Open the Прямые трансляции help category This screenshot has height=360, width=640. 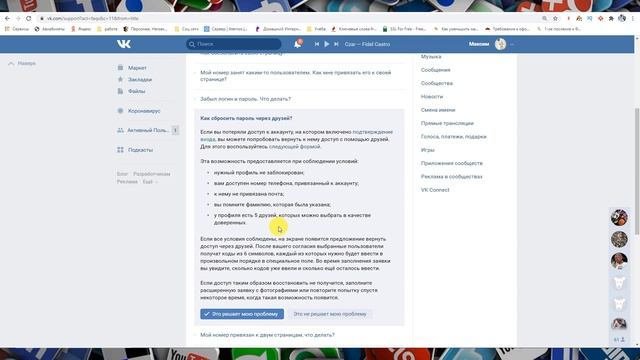coord(447,123)
